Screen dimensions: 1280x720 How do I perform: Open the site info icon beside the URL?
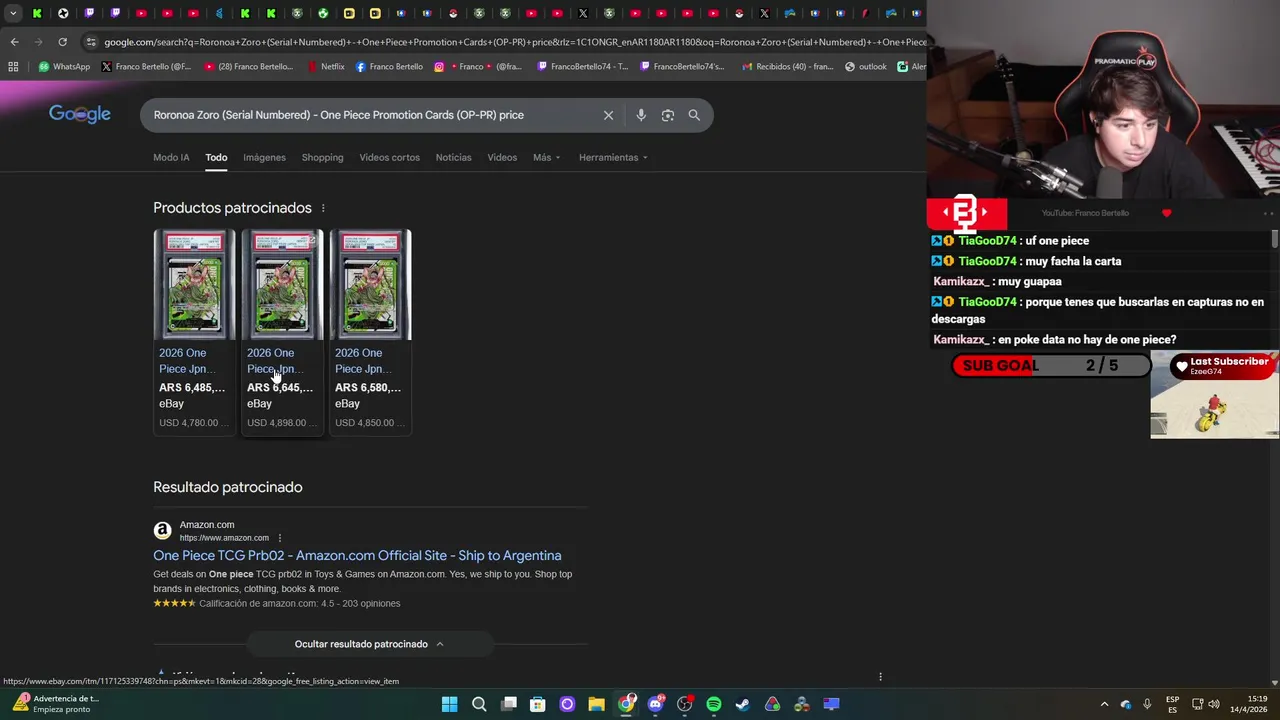(x=91, y=42)
